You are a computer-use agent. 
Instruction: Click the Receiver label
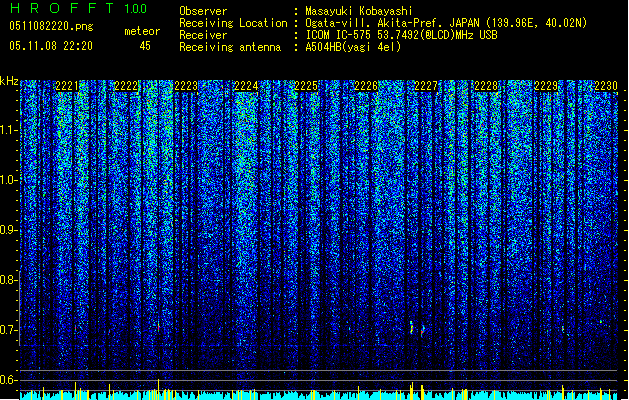[x=203, y=35]
